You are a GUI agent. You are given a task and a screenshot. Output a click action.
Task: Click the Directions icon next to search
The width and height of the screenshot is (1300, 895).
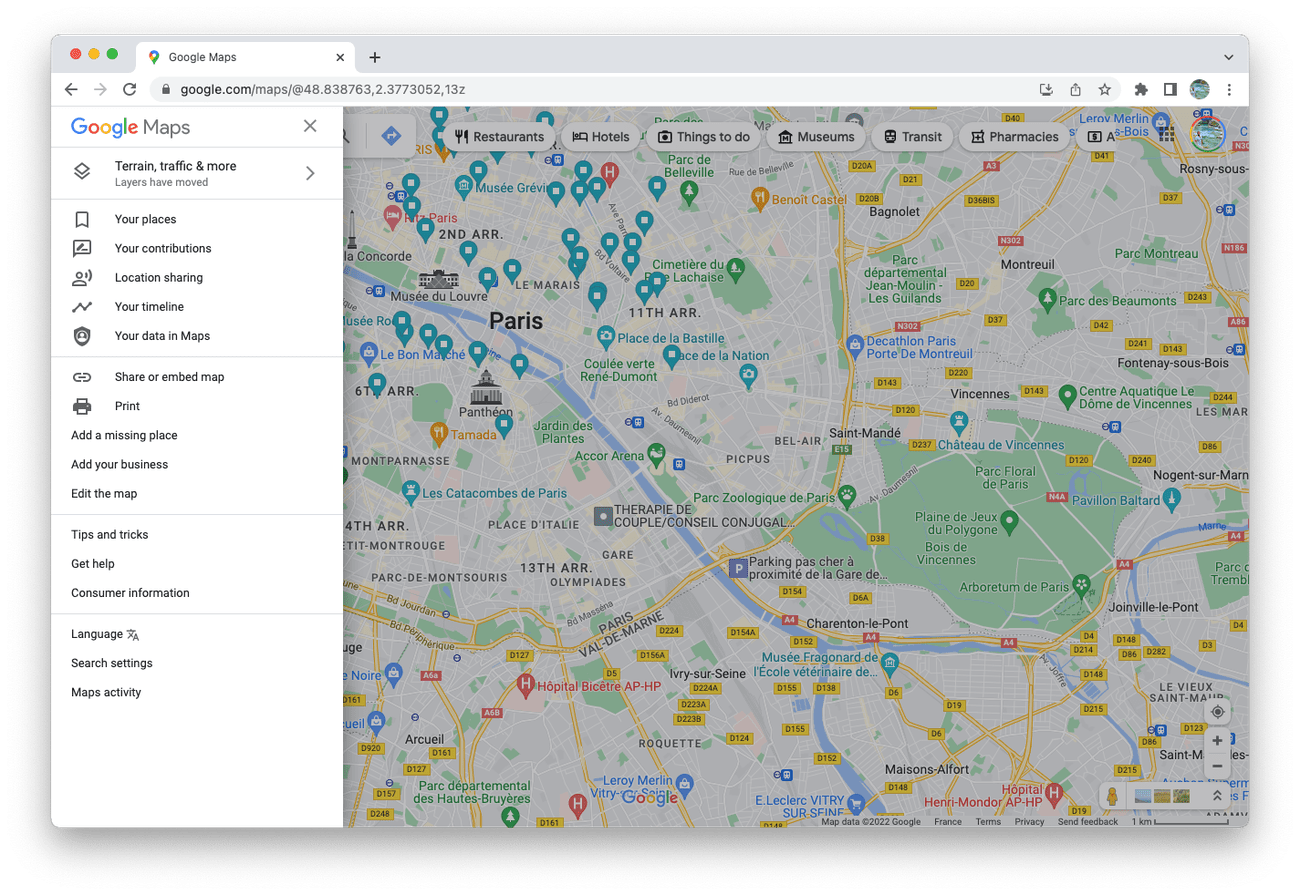(391, 135)
